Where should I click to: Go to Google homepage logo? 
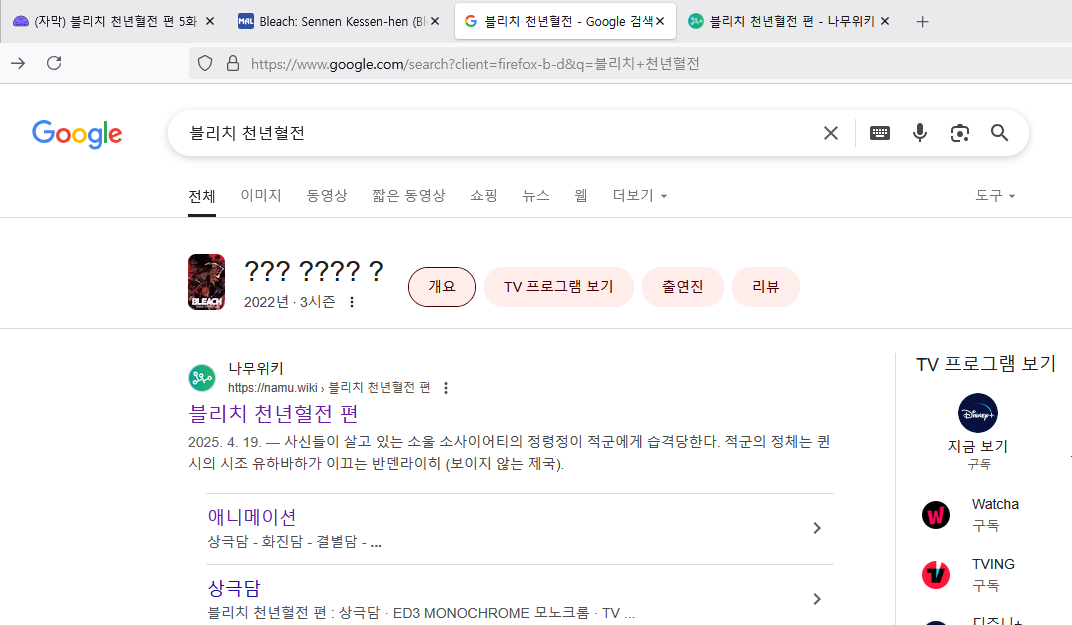click(x=77, y=134)
